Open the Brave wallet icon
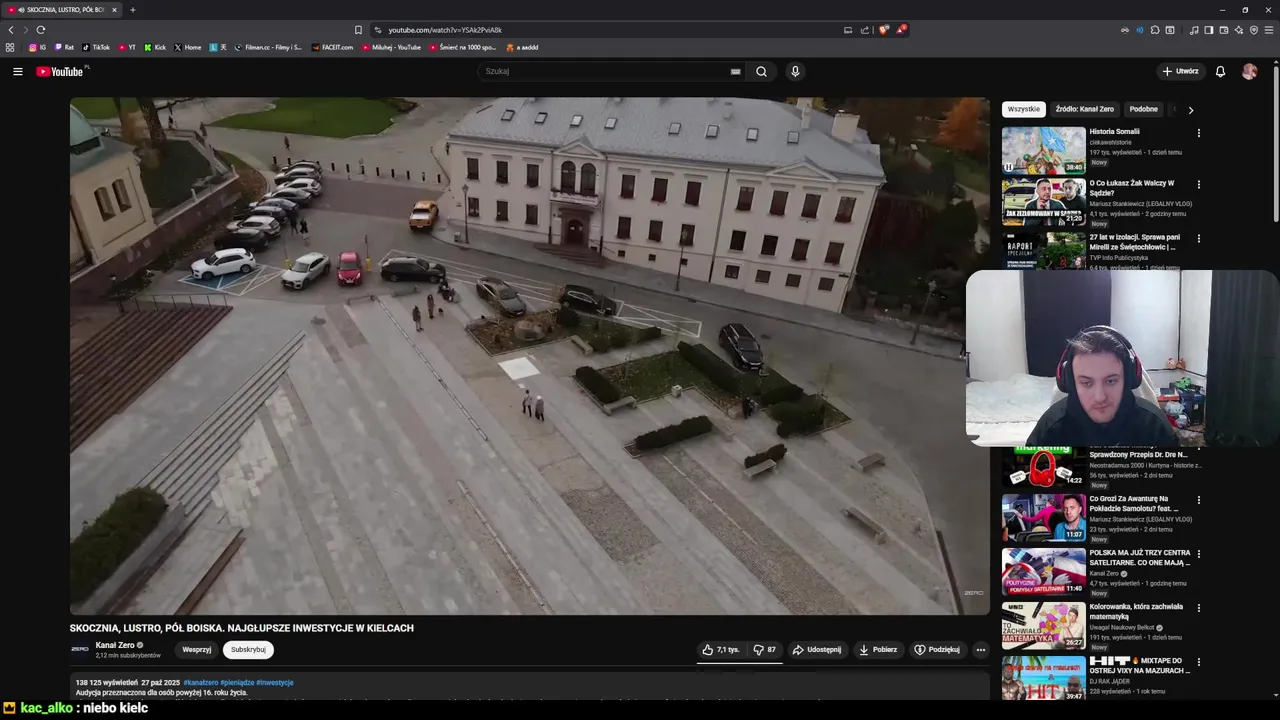Viewport: 1280px width, 720px height. pyautogui.click(x=1224, y=30)
